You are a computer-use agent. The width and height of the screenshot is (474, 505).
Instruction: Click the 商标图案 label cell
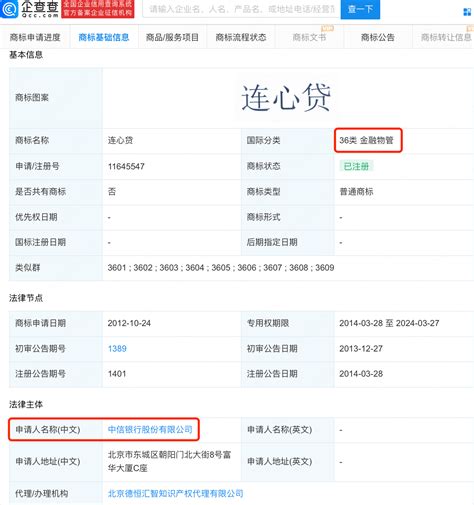coord(56,98)
